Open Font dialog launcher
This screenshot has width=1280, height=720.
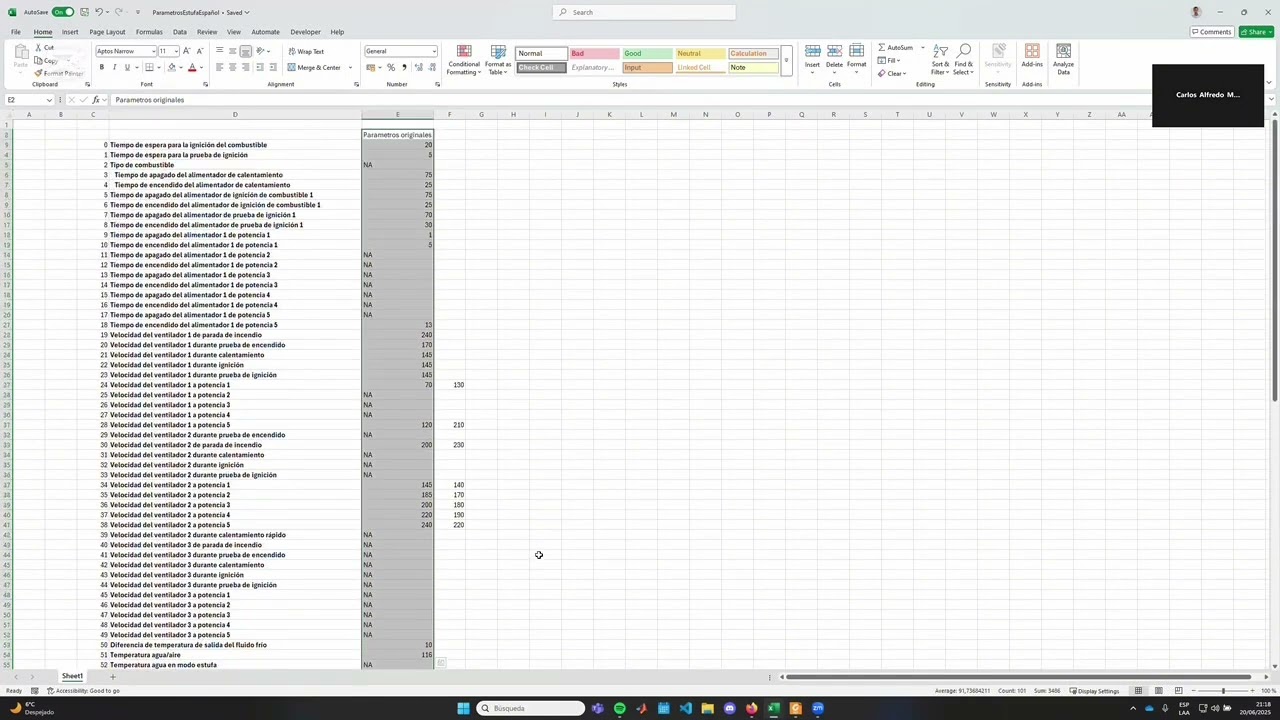(x=204, y=84)
